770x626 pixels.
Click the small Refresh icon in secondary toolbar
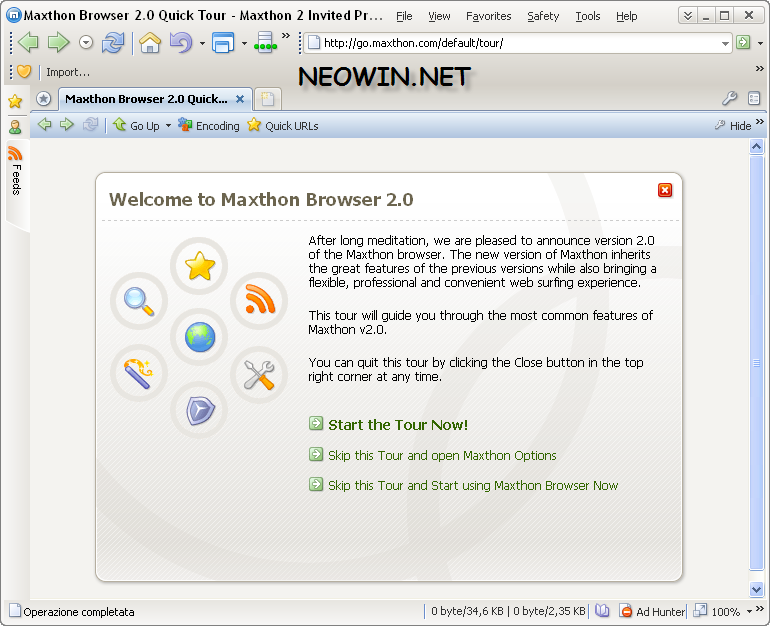click(x=90, y=125)
